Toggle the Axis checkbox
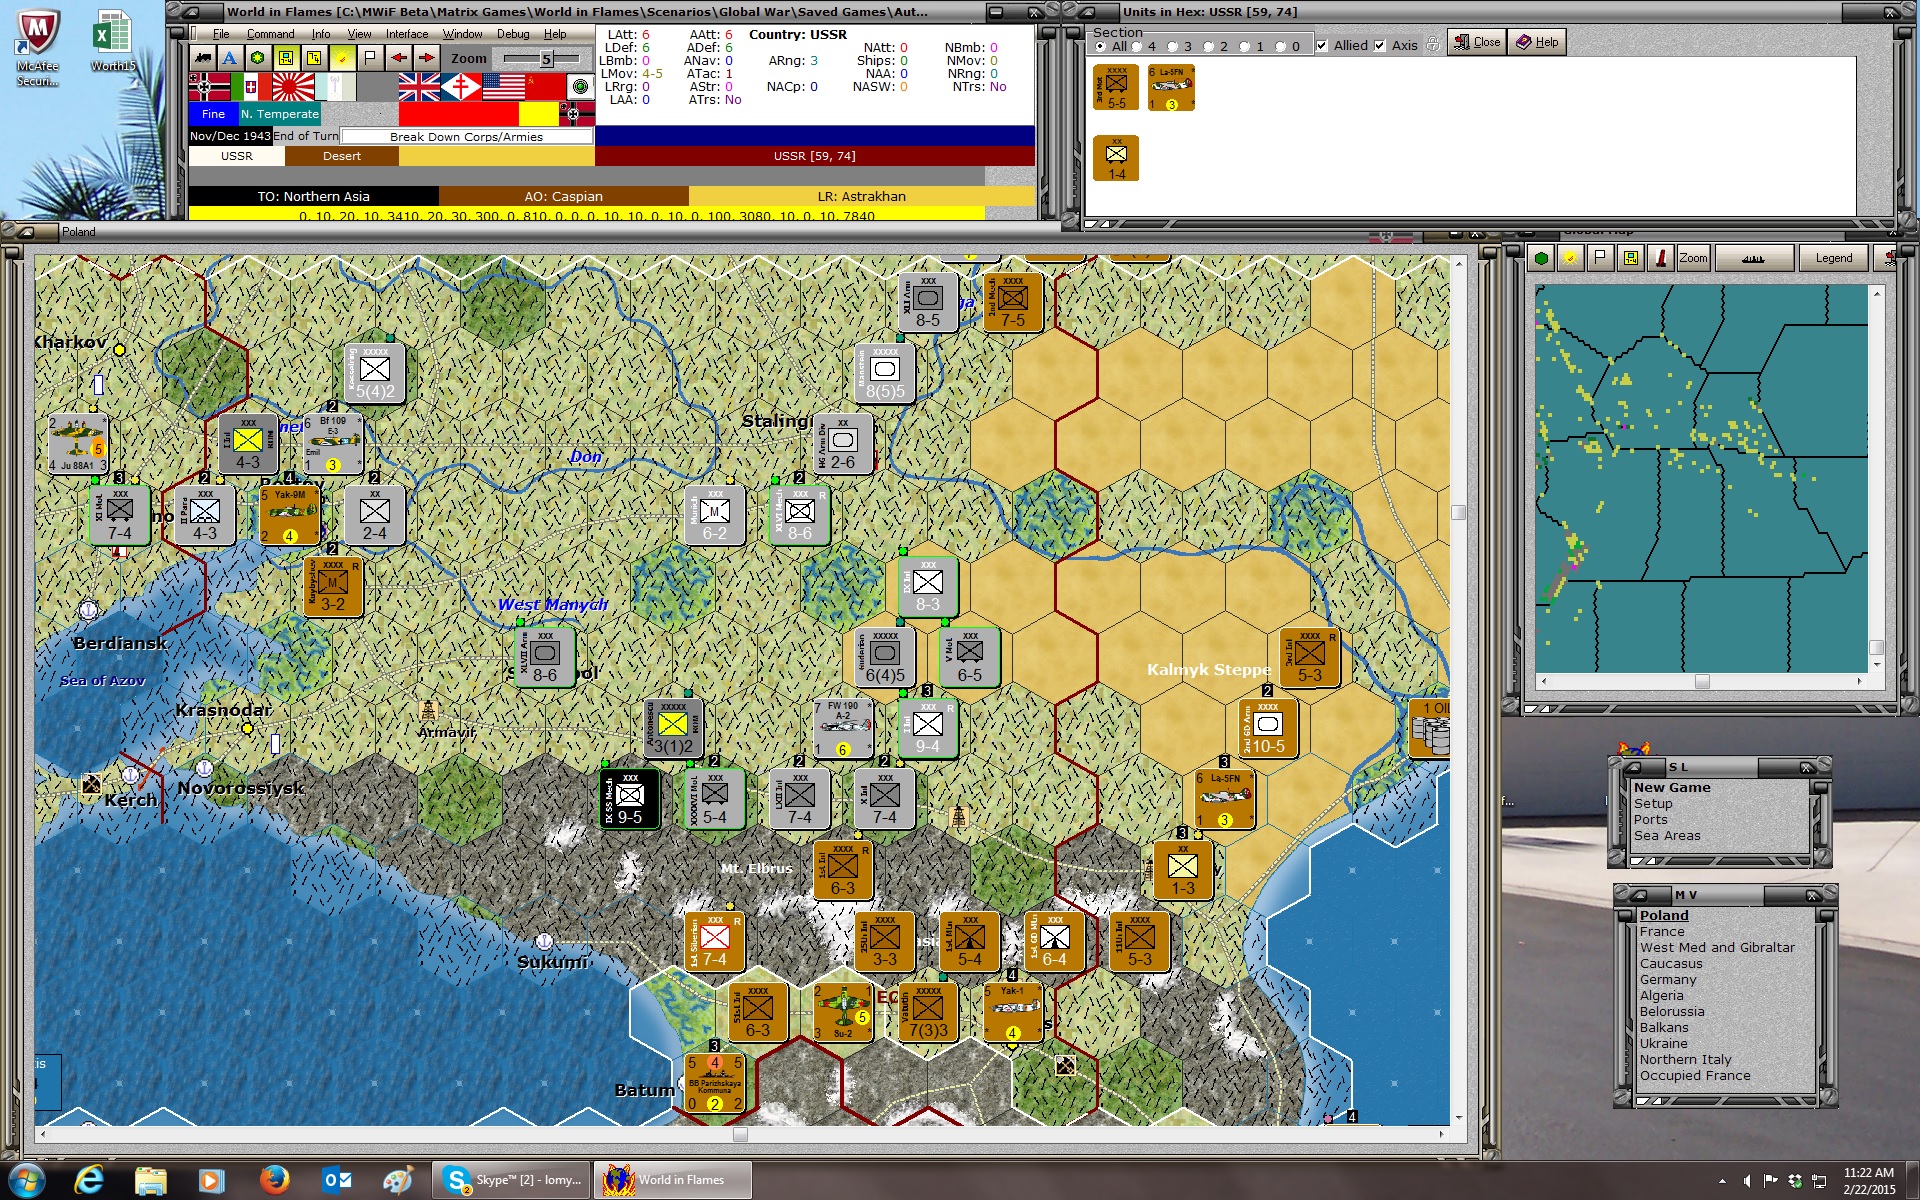Image resolution: width=1920 pixels, height=1200 pixels. pyautogui.click(x=1380, y=46)
